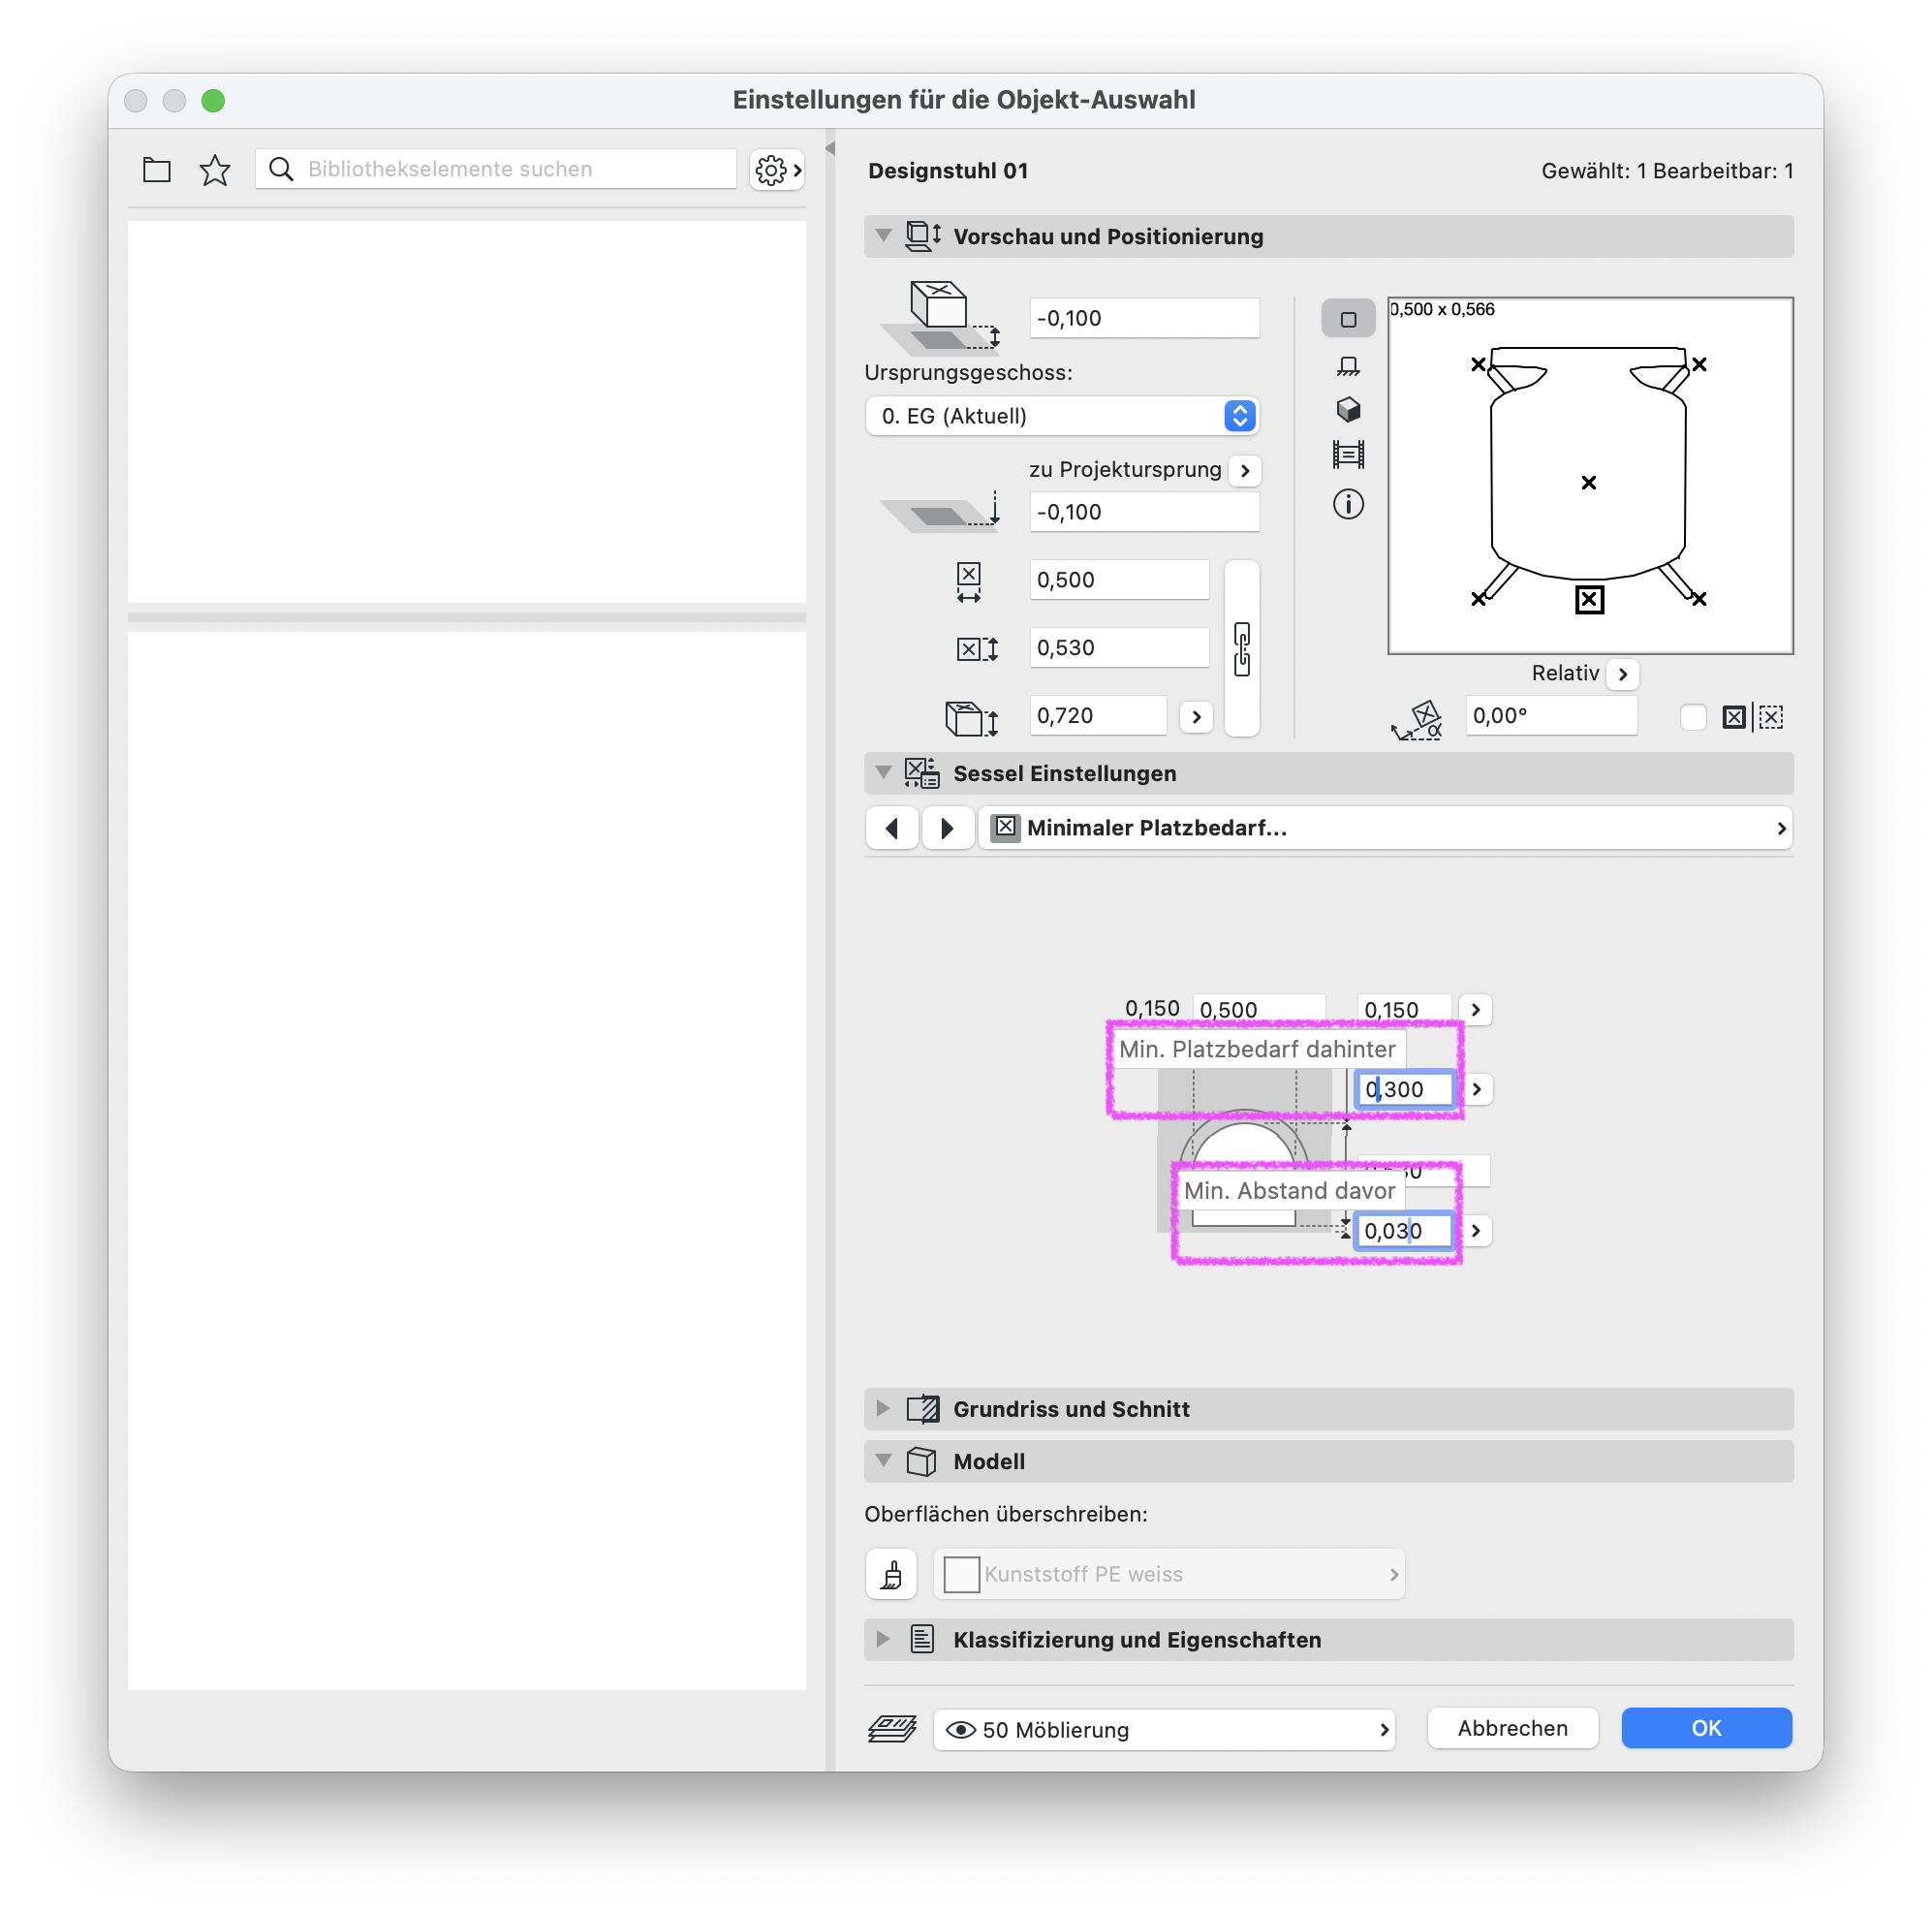Click arrow next to the 0,150 field
The image size is (1932, 1915).
coord(1475,1010)
